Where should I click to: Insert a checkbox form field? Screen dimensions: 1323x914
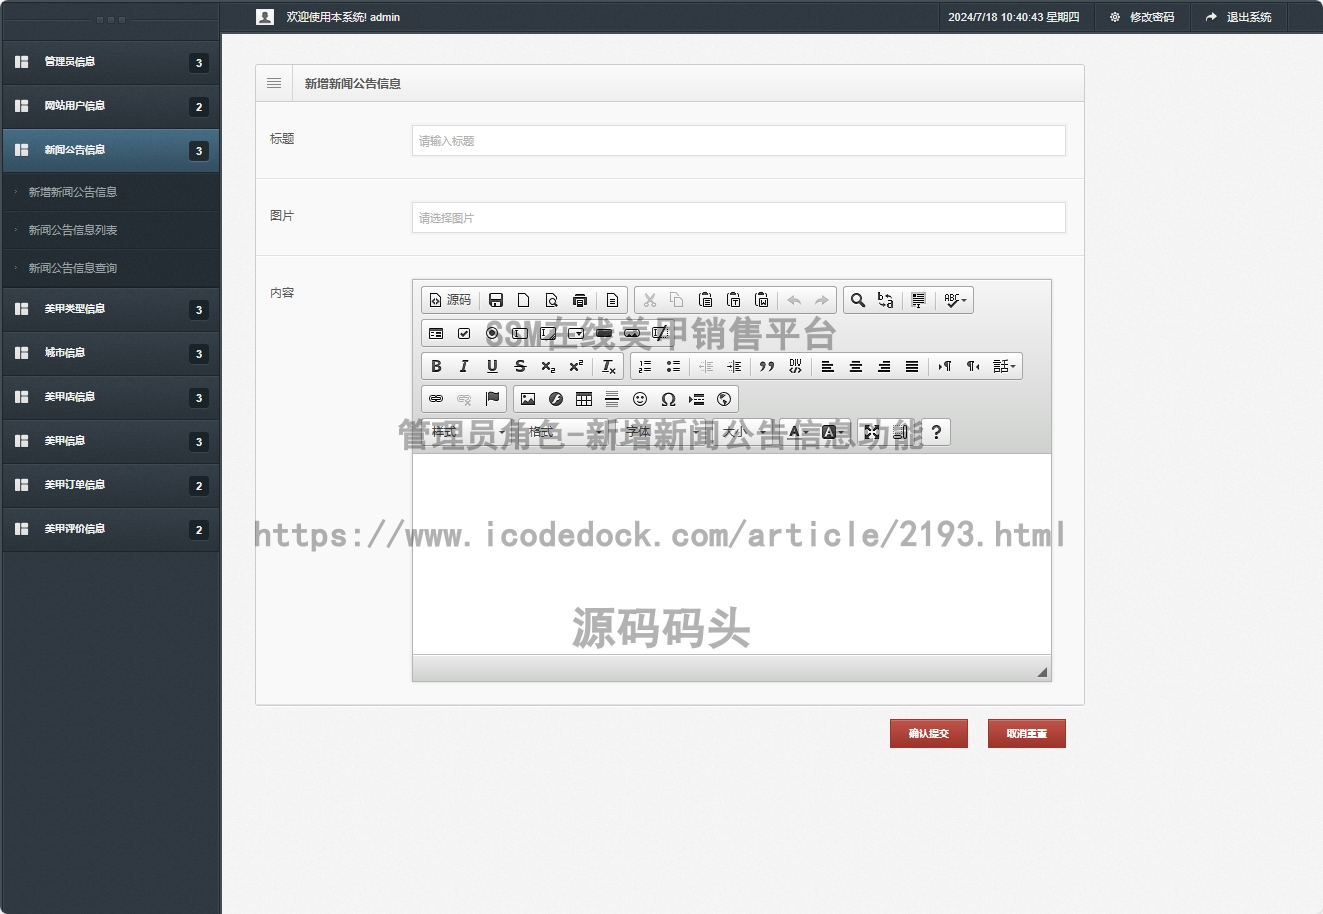(464, 333)
